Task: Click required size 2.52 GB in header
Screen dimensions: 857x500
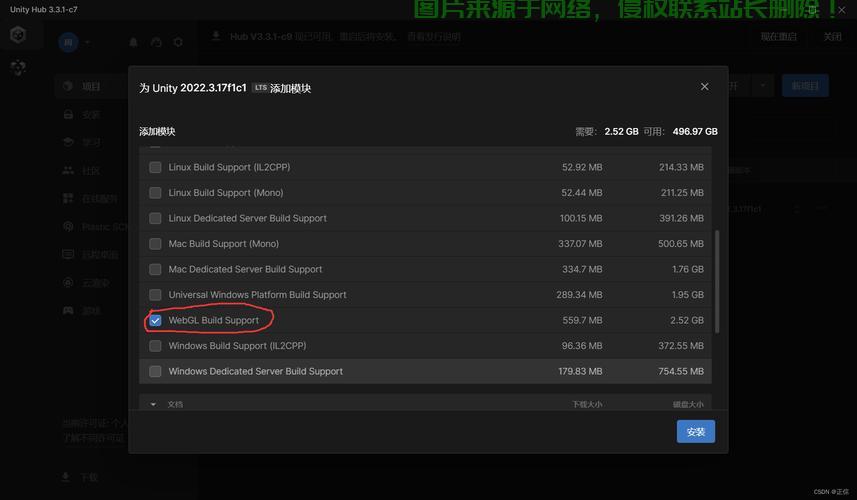Action: (x=621, y=131)
